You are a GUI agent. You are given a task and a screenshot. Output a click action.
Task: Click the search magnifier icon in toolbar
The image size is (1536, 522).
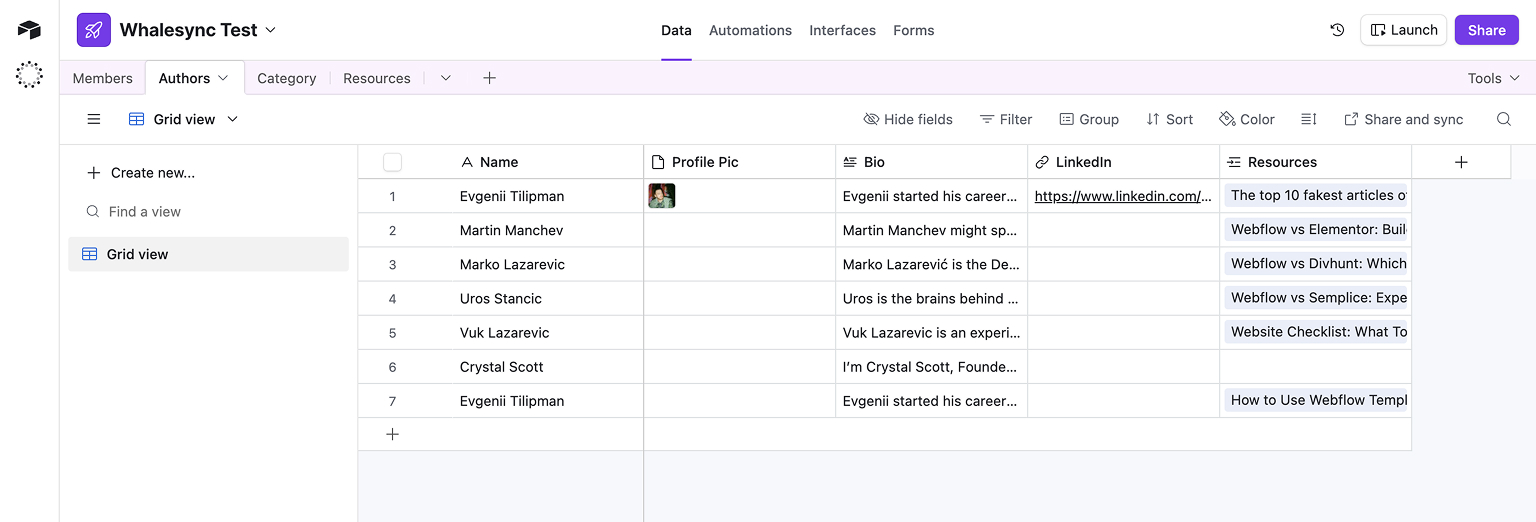coord(1503,119)
